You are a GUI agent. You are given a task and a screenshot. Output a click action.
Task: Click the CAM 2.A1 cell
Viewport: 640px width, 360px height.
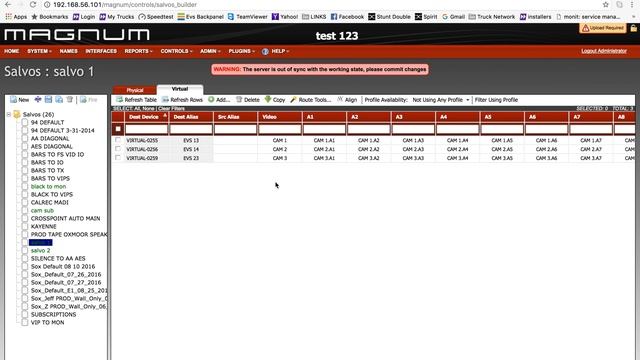[324, 149]
